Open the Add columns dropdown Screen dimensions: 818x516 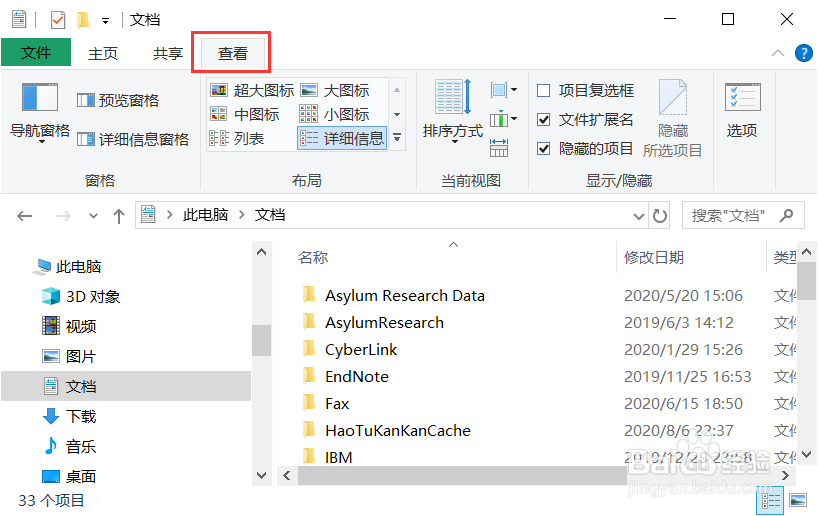click(x=503, y=119)
